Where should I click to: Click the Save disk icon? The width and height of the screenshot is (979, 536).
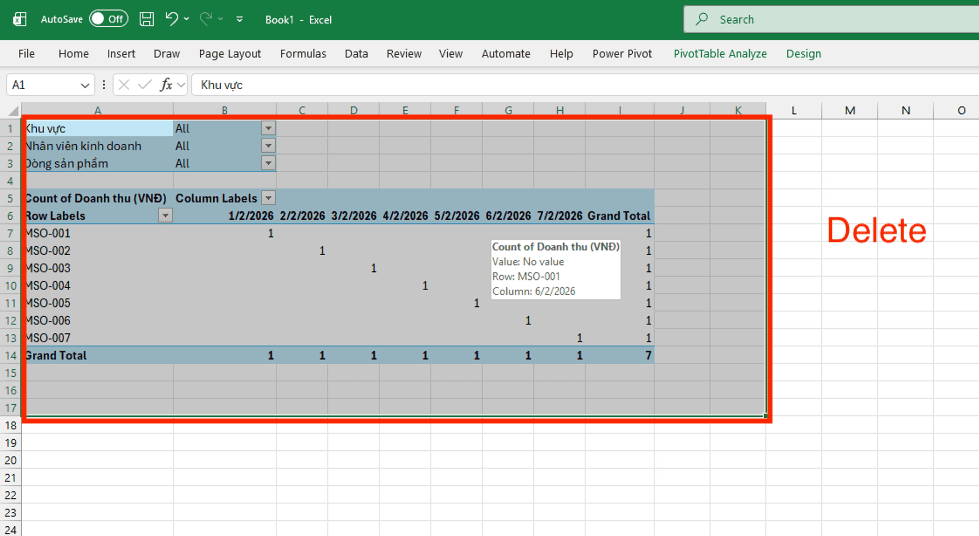click(x=147, y=19)
